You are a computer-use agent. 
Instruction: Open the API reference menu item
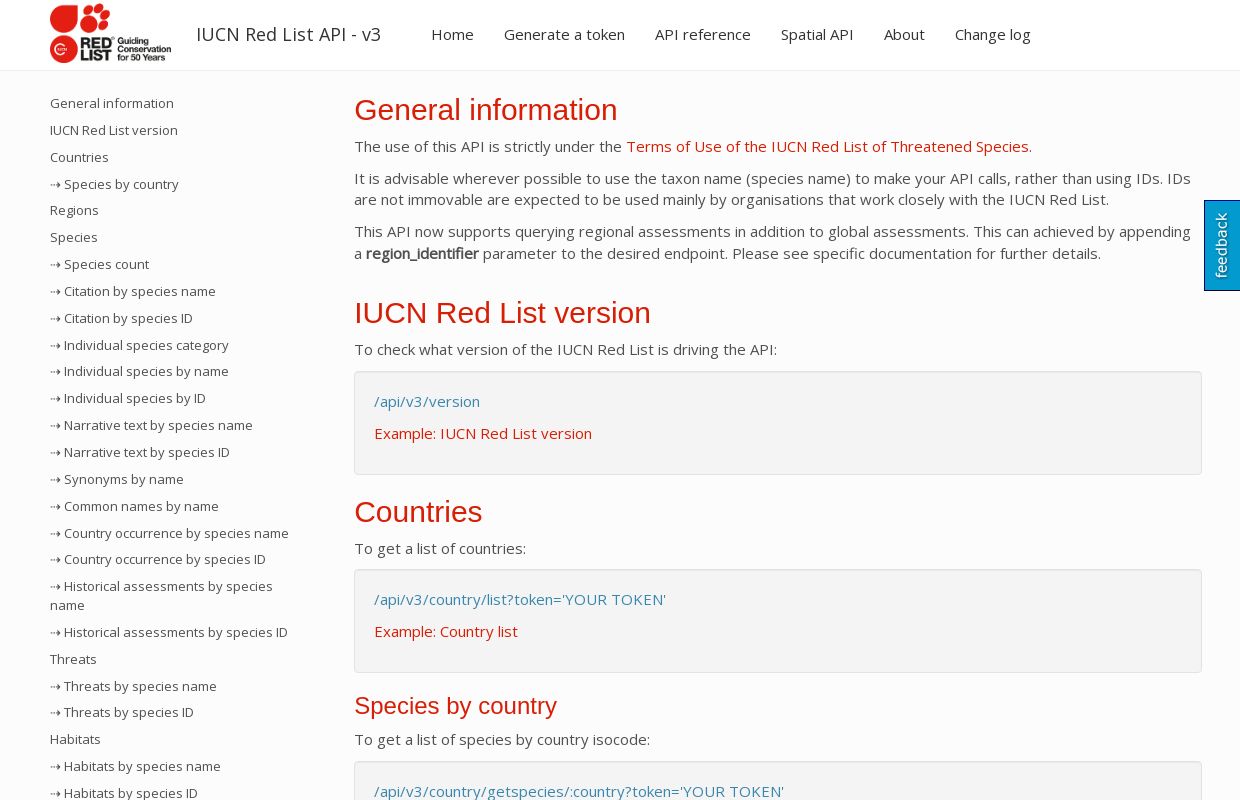702,35
